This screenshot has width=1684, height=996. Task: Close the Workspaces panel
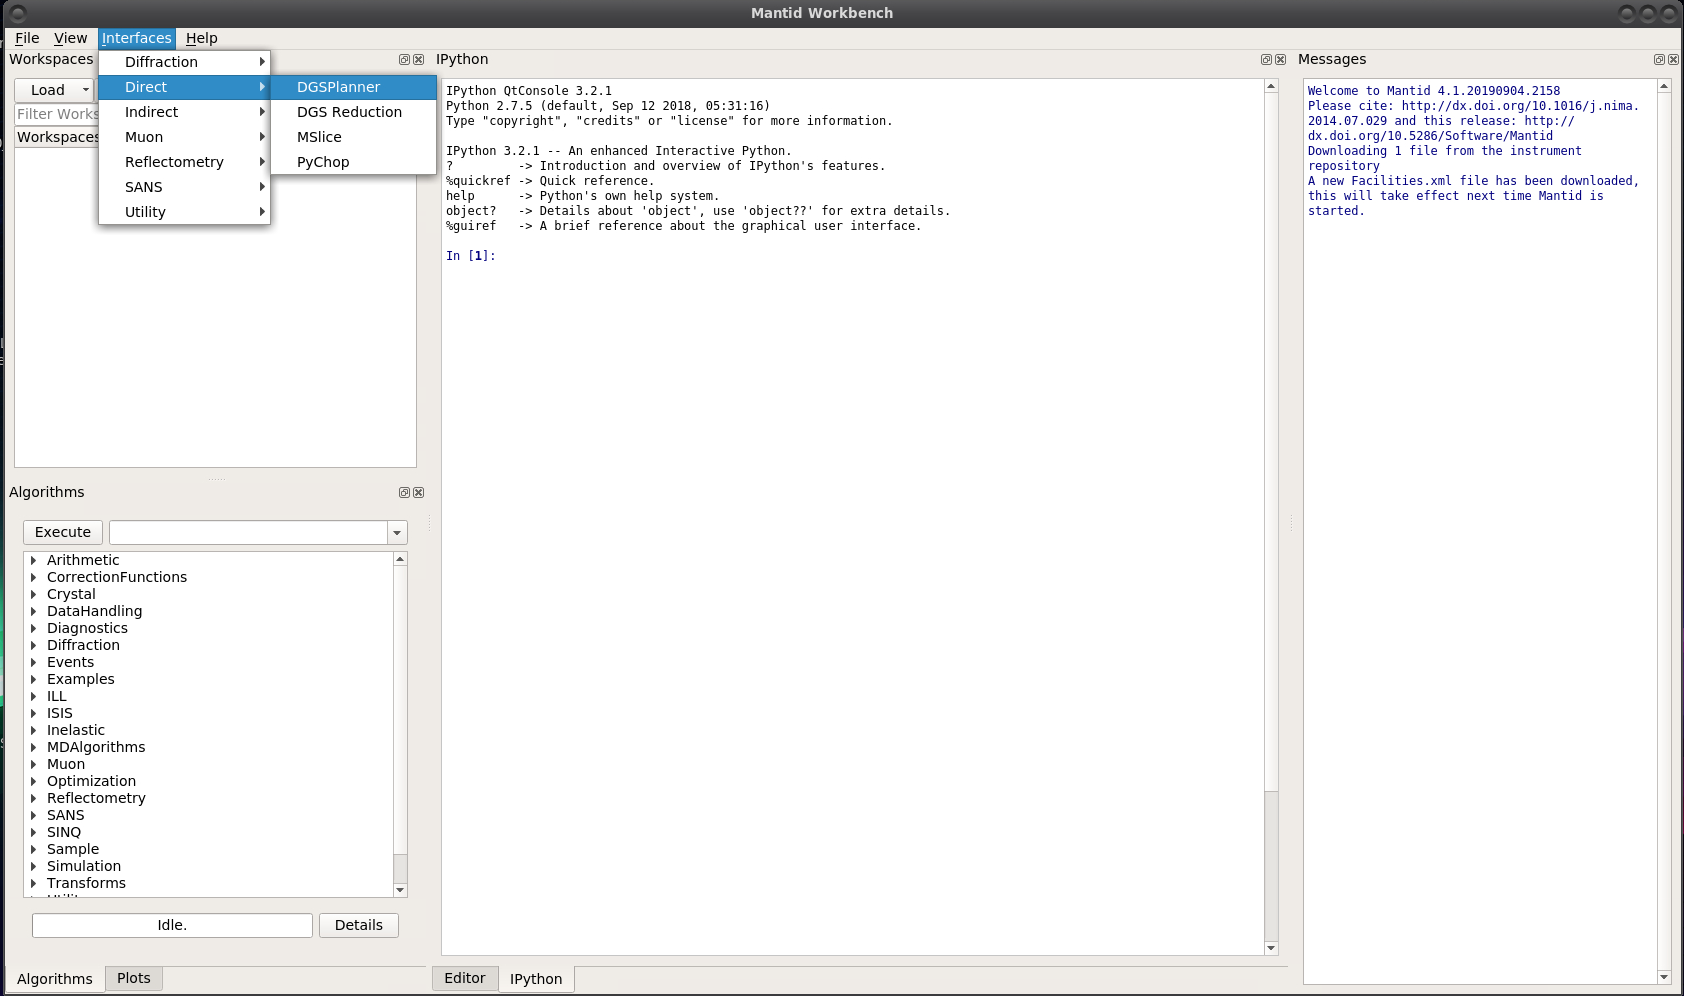click(419, 60)
